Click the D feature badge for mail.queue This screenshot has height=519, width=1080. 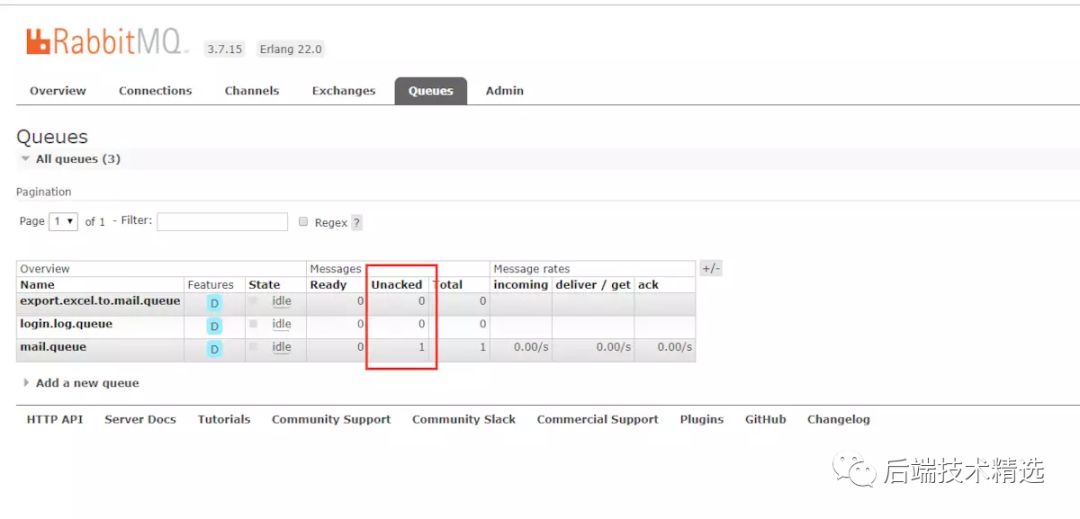pyautogui.click(x=214, y=349)
